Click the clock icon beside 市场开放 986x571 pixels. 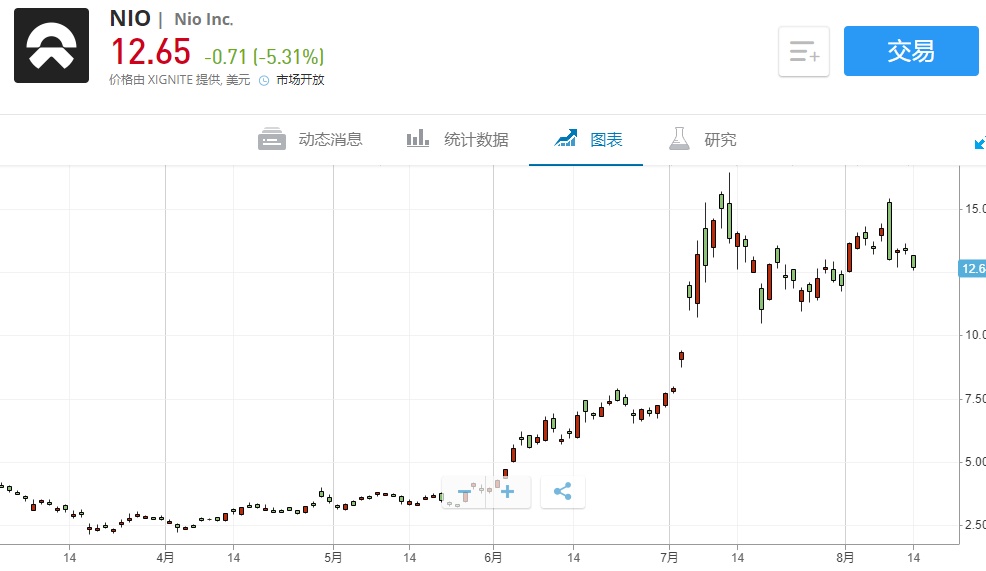point(264,80)
